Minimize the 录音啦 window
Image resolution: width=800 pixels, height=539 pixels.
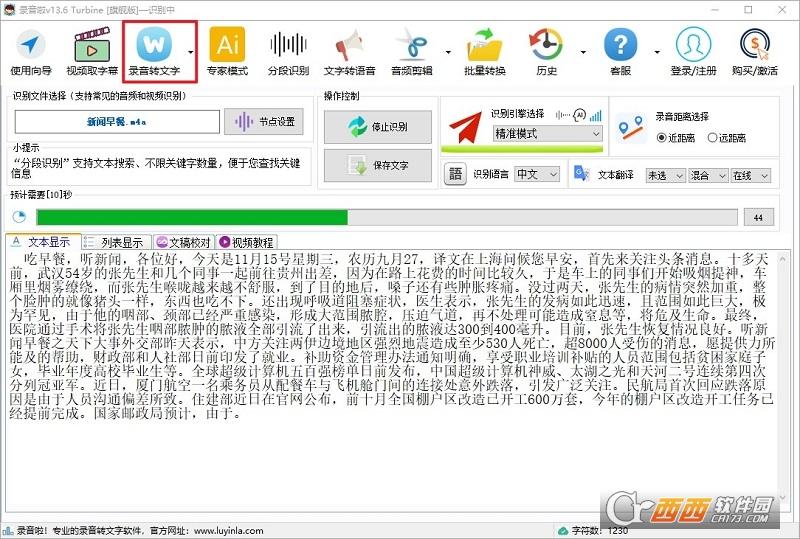714,9
